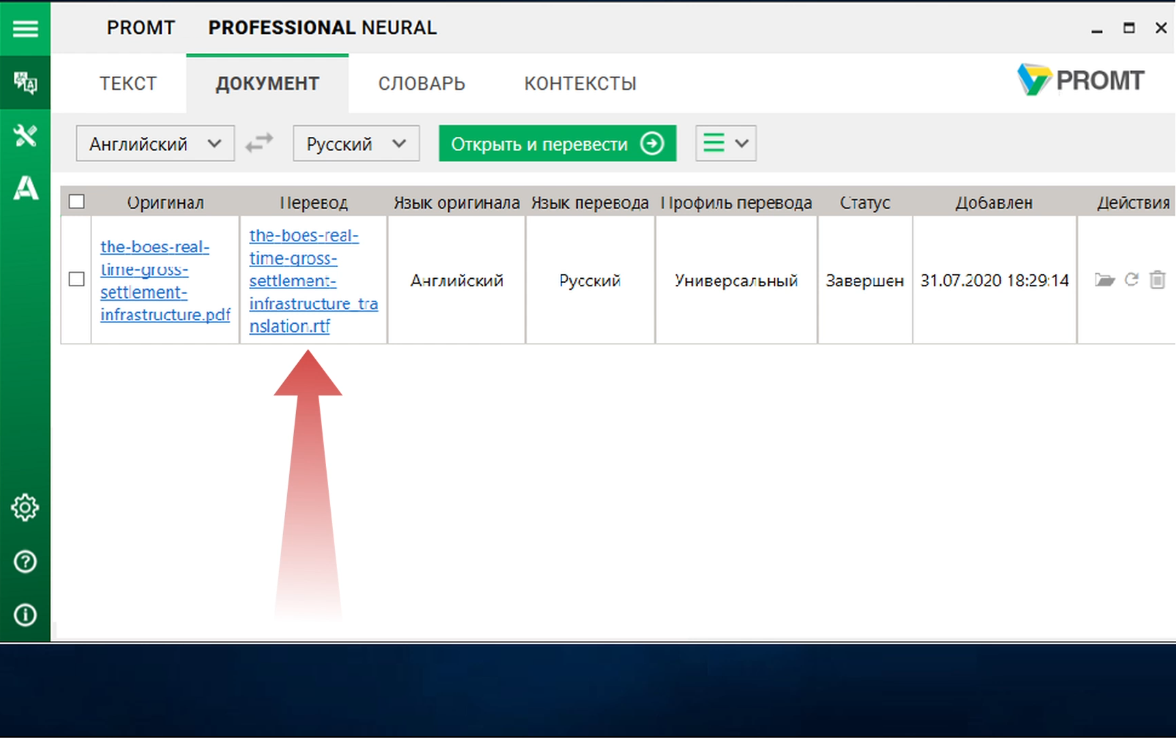This screenshot has width=1176, height=738.
Task: Expand the source language dropdown Английский
Action: [x=155, y=143]
